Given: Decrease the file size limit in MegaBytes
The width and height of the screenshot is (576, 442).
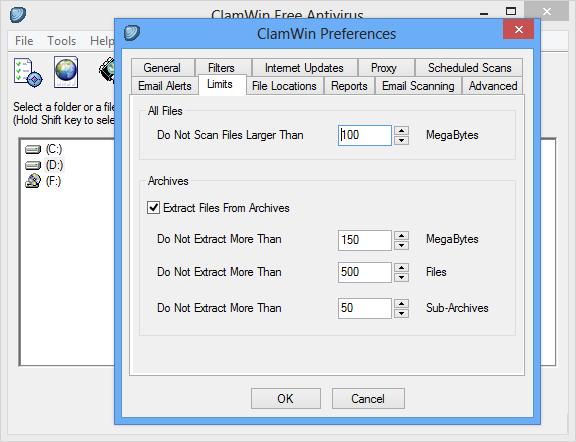Looking at the screenshot, I should pyautogui.click(x=402, y=140).
